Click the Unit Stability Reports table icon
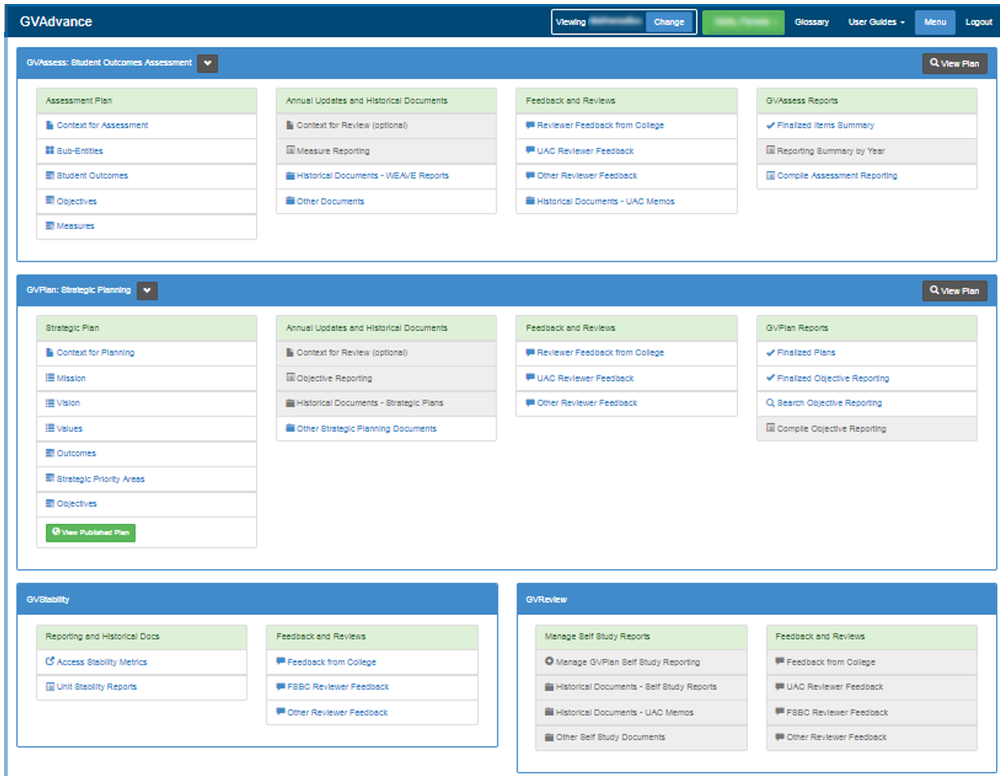 coord(50,687)
